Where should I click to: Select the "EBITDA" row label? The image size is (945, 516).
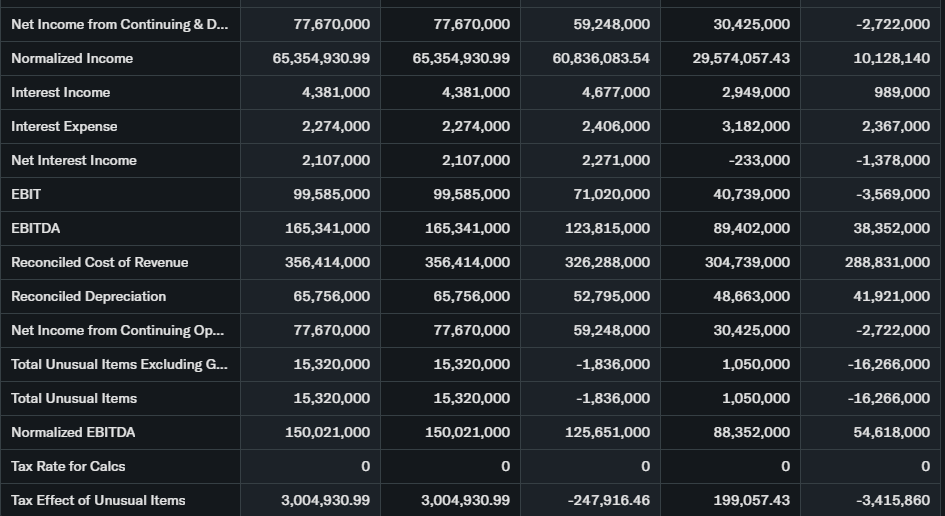(x=36, y=228)
